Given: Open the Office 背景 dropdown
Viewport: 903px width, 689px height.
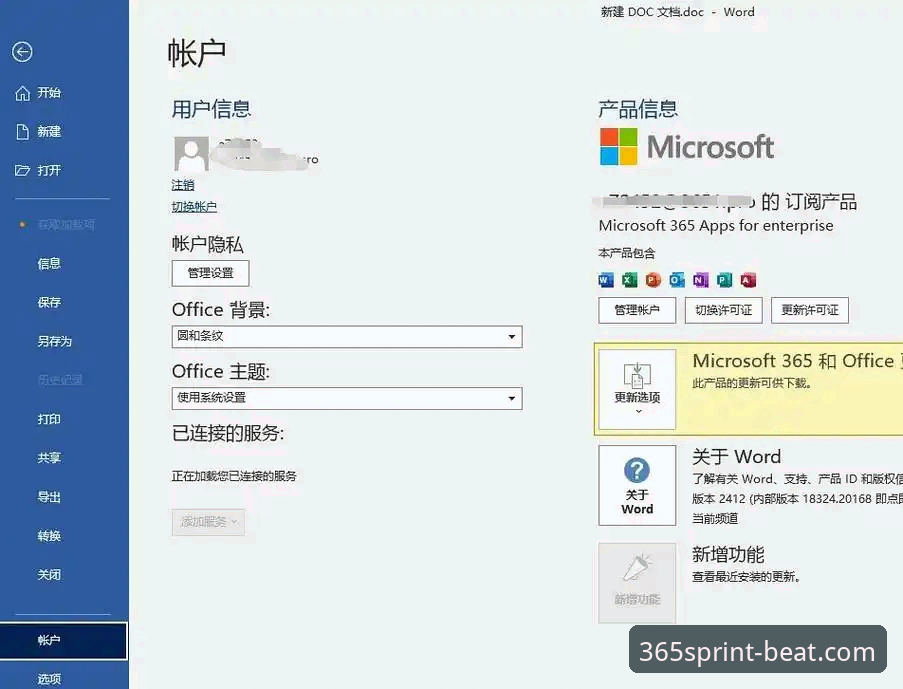Looking at the screenshot, I should pos(347,336).
